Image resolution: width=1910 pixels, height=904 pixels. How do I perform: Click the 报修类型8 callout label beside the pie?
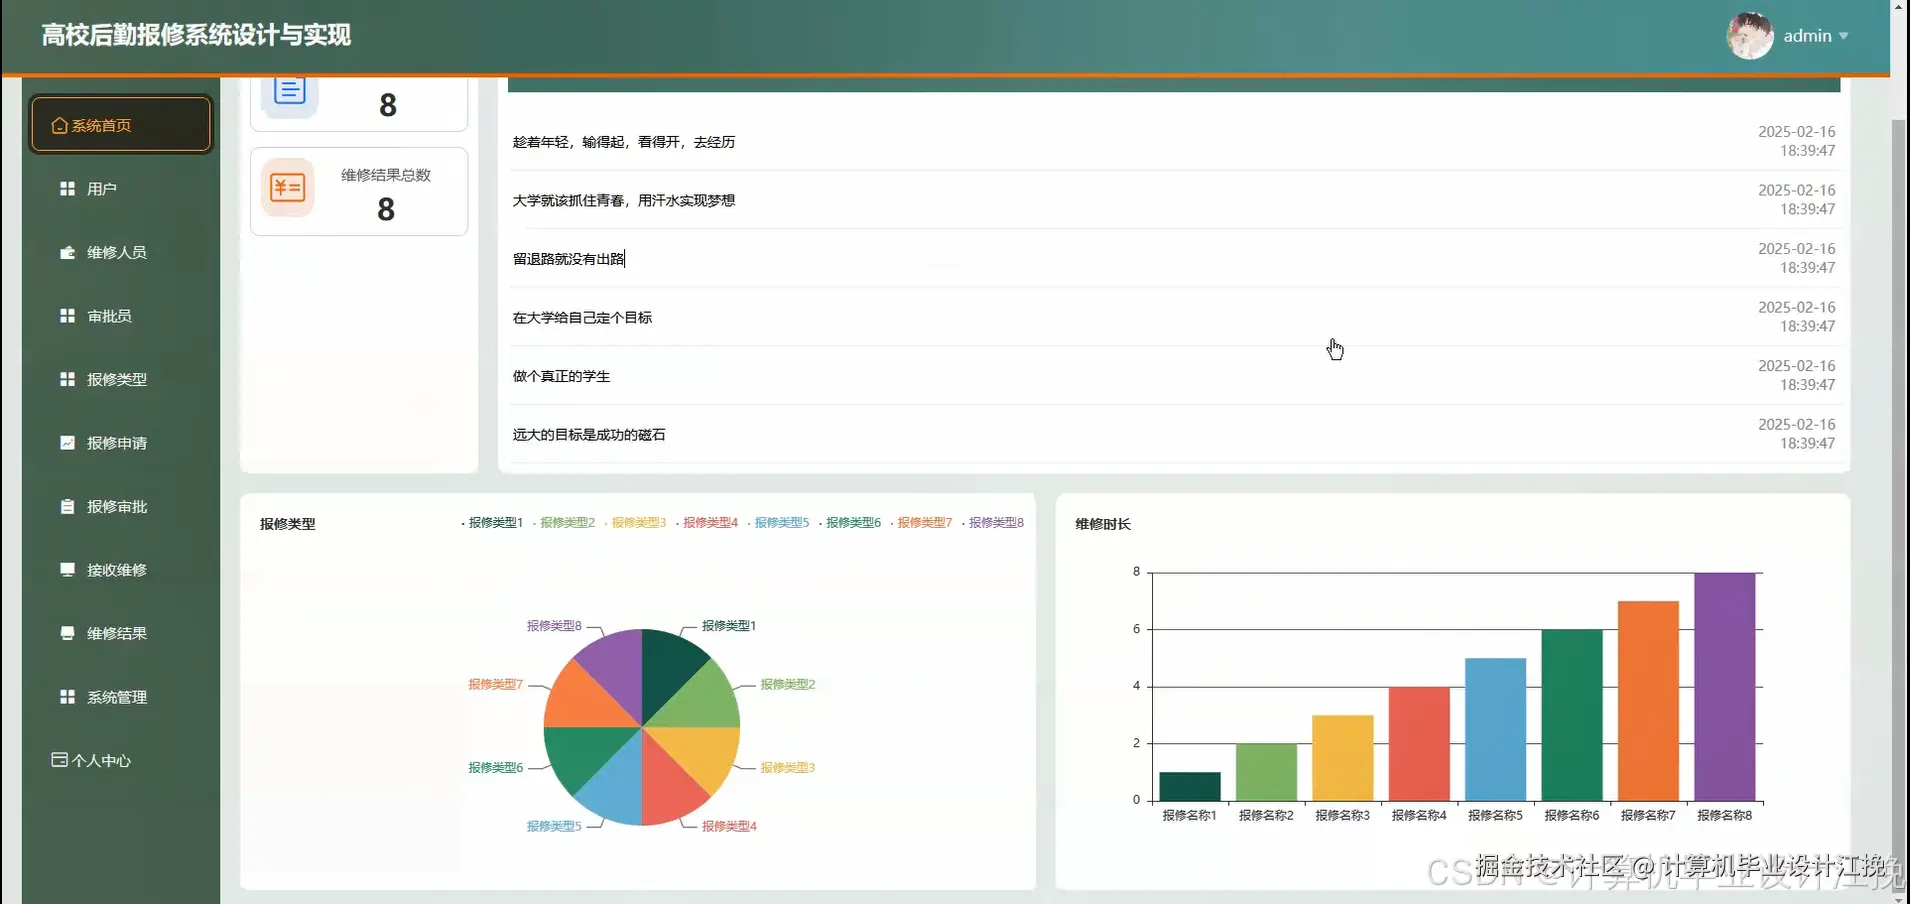554,626
